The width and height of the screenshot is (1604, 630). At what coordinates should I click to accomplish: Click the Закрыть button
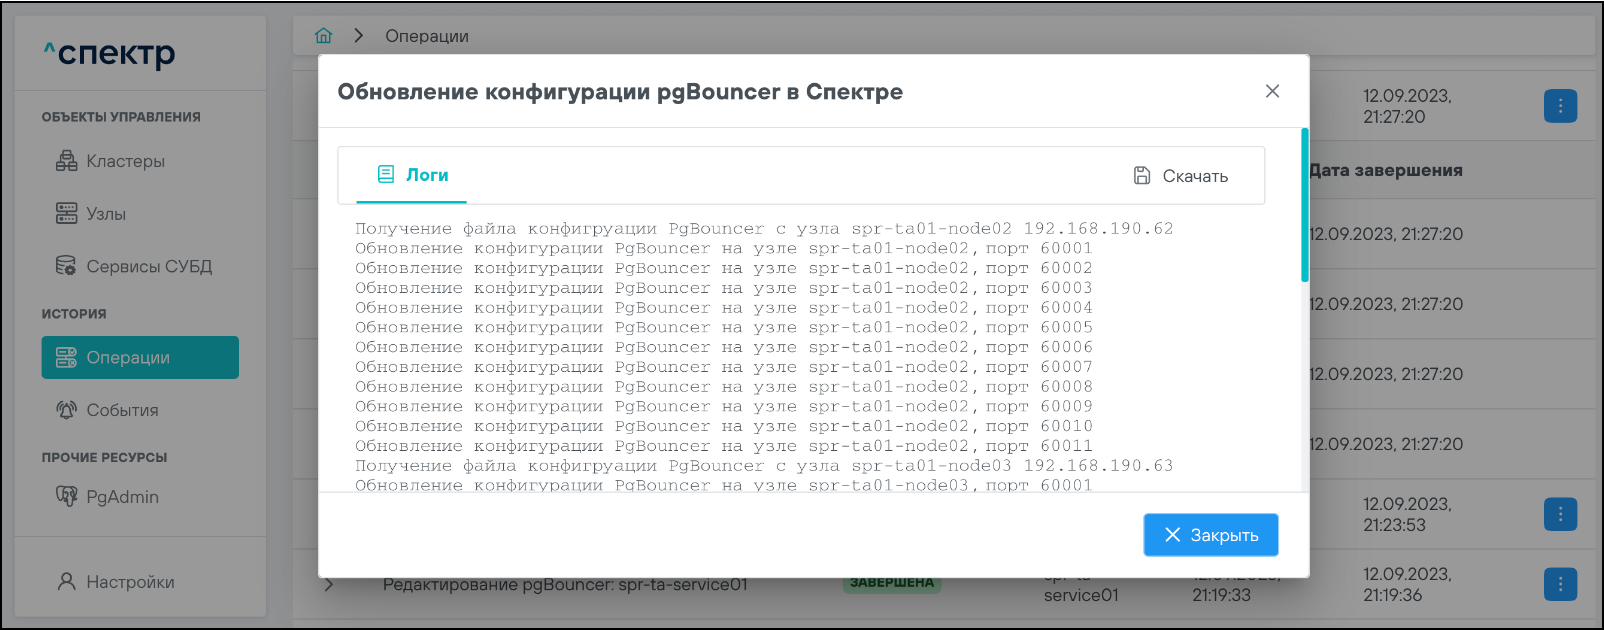[x=1211, y=535]
